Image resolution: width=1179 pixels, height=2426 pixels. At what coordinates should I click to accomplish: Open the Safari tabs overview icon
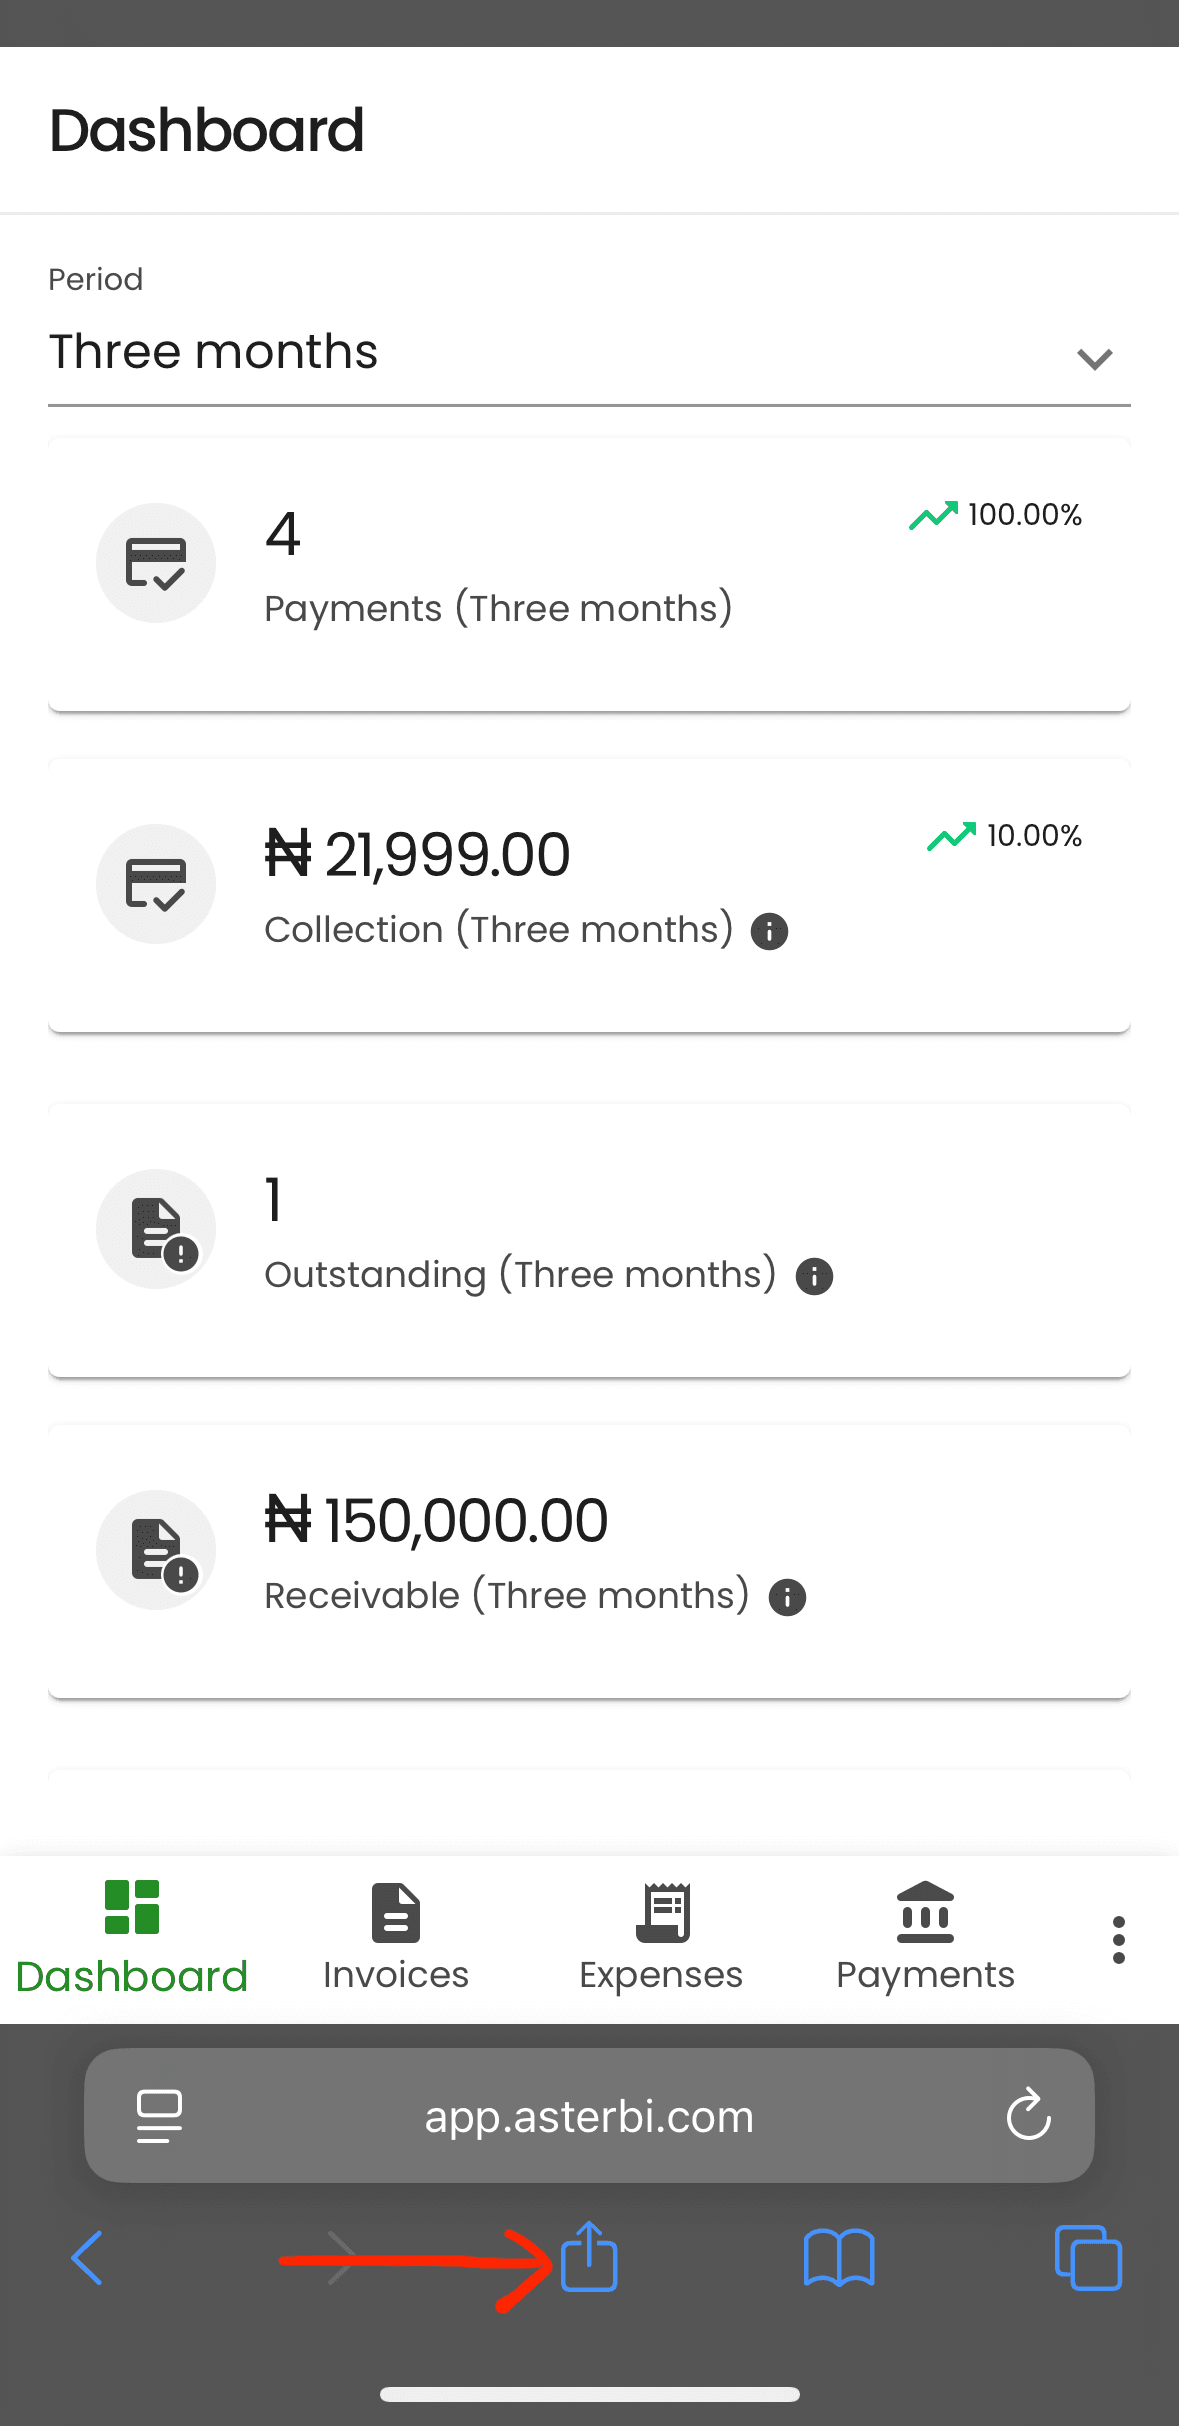[x=1088, y=2258]
